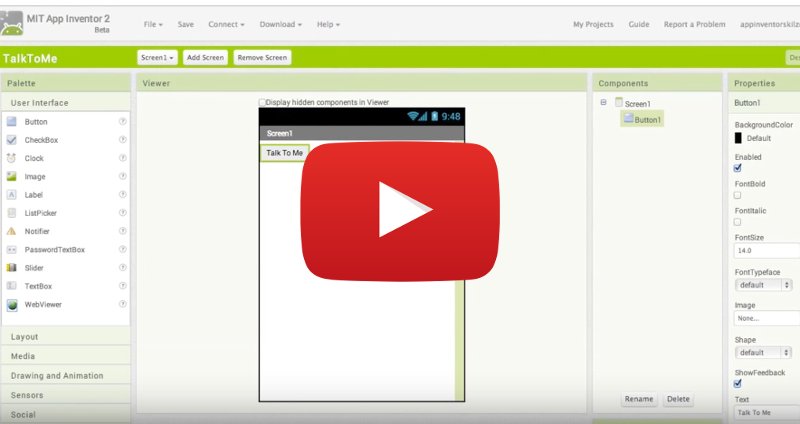Toggle the FontBold checkbox

coord(737,195)
